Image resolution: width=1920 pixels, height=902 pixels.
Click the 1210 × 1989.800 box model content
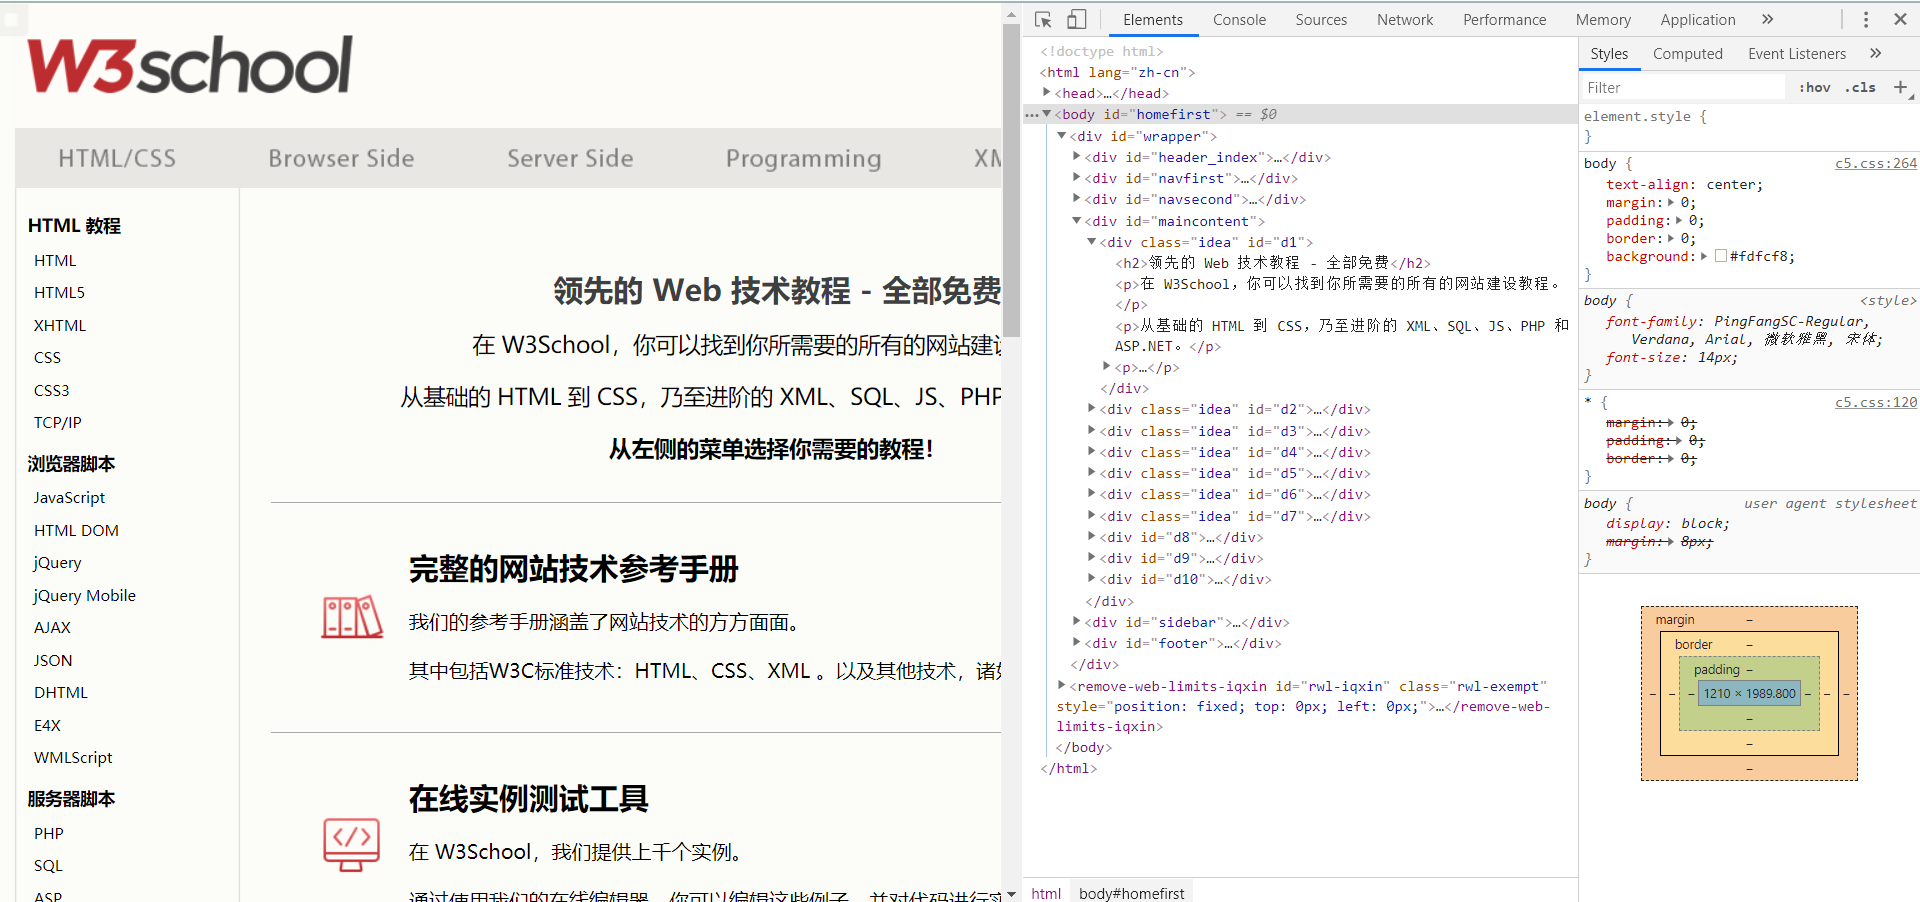[1748, 693]
